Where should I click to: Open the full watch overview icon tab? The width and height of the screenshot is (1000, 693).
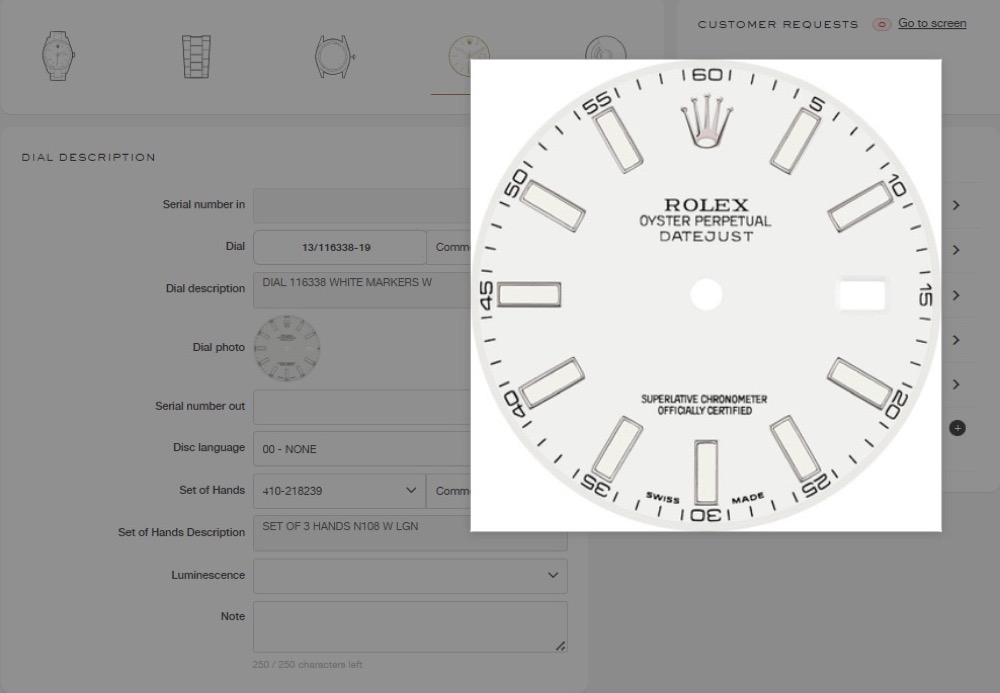(x=57, y=56)
